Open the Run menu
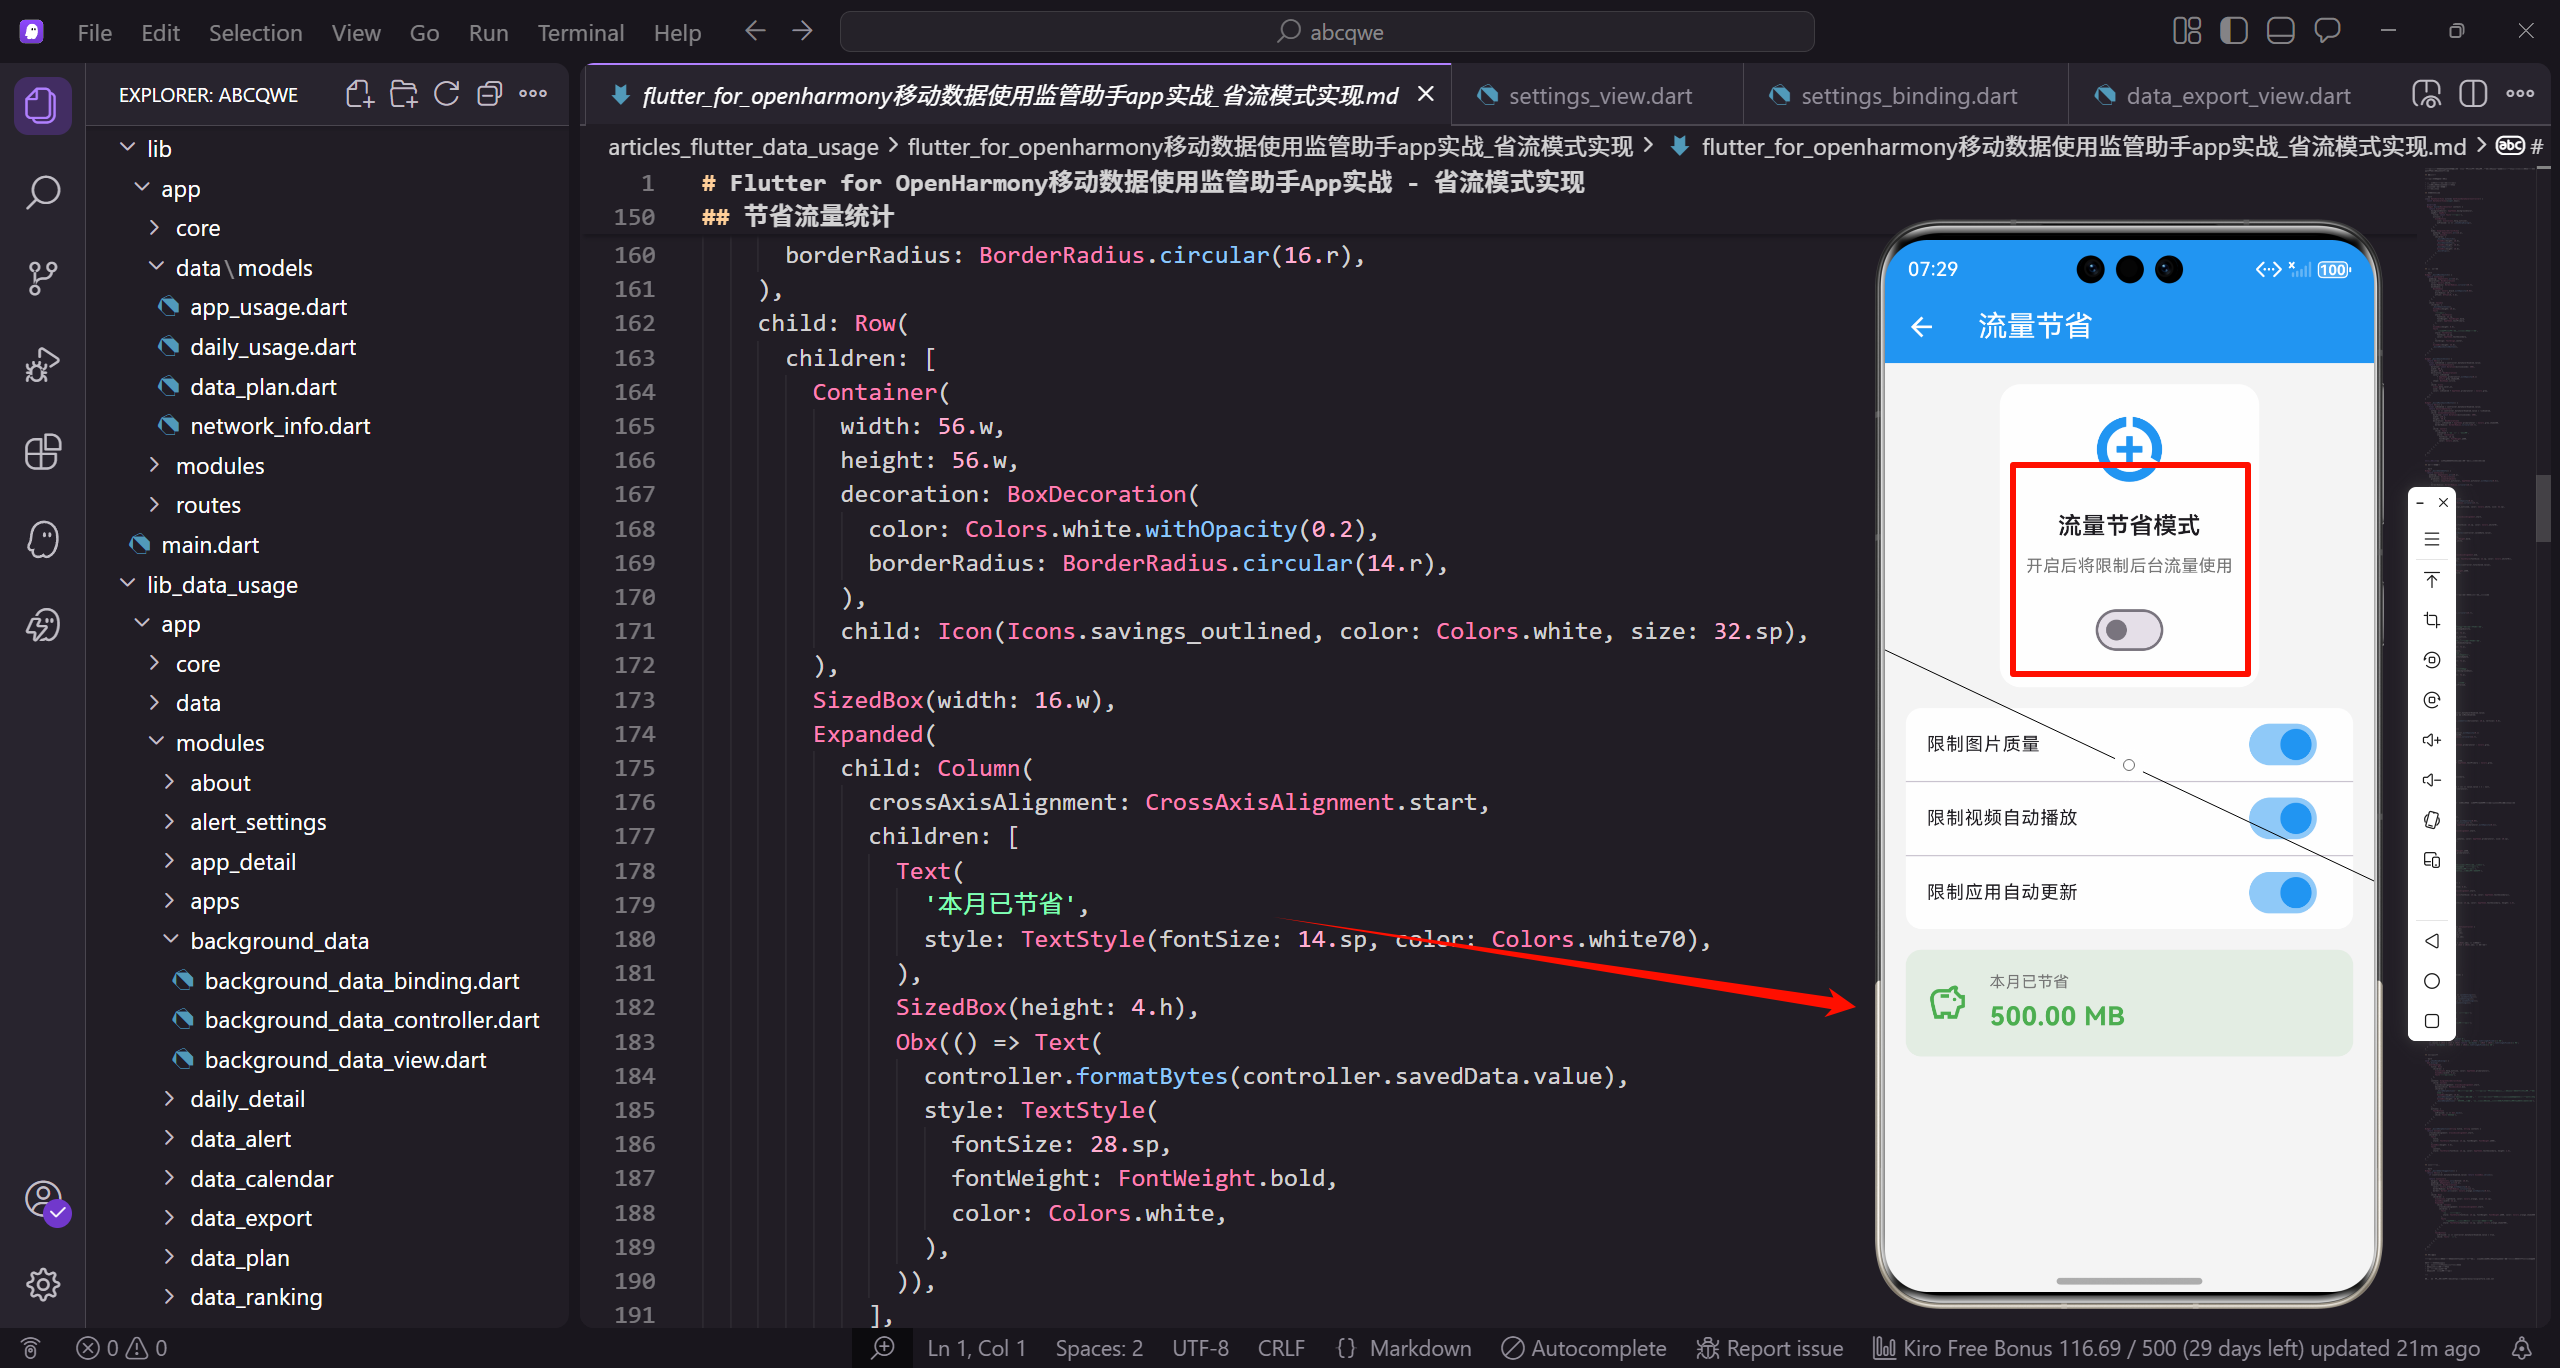Viewport: 2560px width, 1368px height. click(x=488, y=32)
